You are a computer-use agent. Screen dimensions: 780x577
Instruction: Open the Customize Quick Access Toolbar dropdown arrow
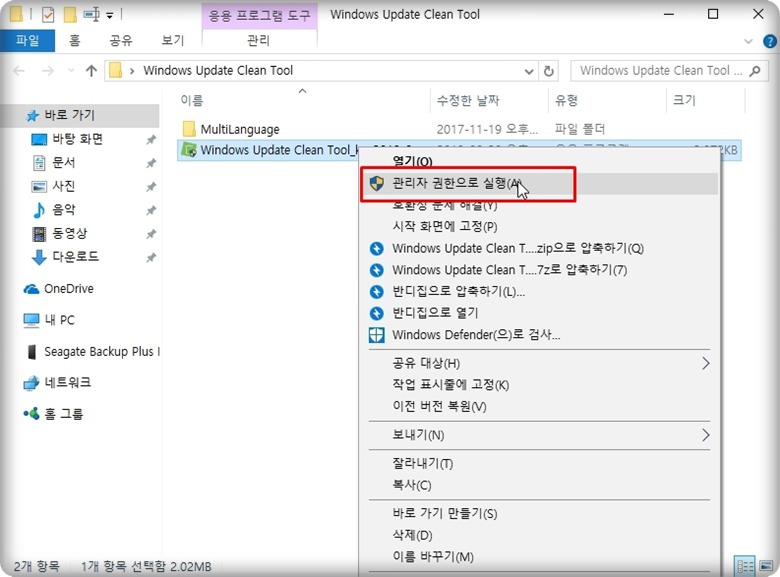point(110,16)
